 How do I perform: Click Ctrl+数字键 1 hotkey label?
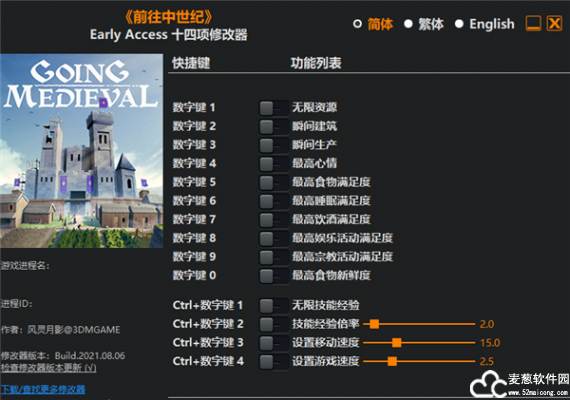208,305
